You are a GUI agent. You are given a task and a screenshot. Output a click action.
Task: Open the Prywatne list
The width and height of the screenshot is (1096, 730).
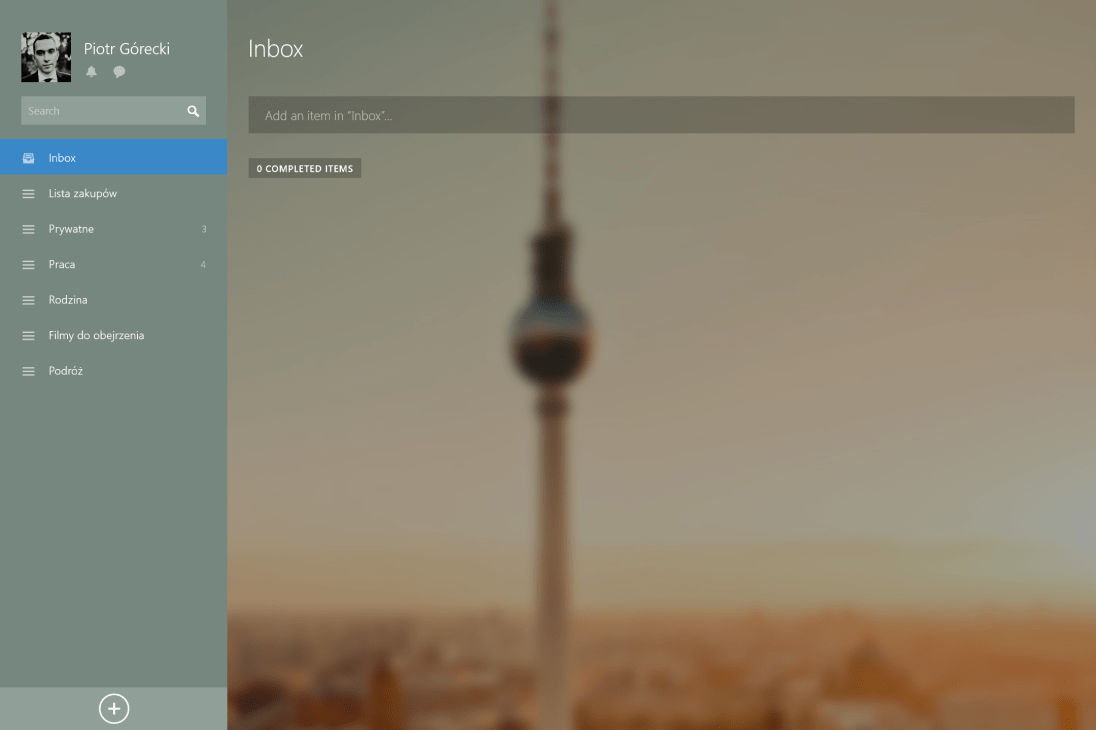pos(113,229)
